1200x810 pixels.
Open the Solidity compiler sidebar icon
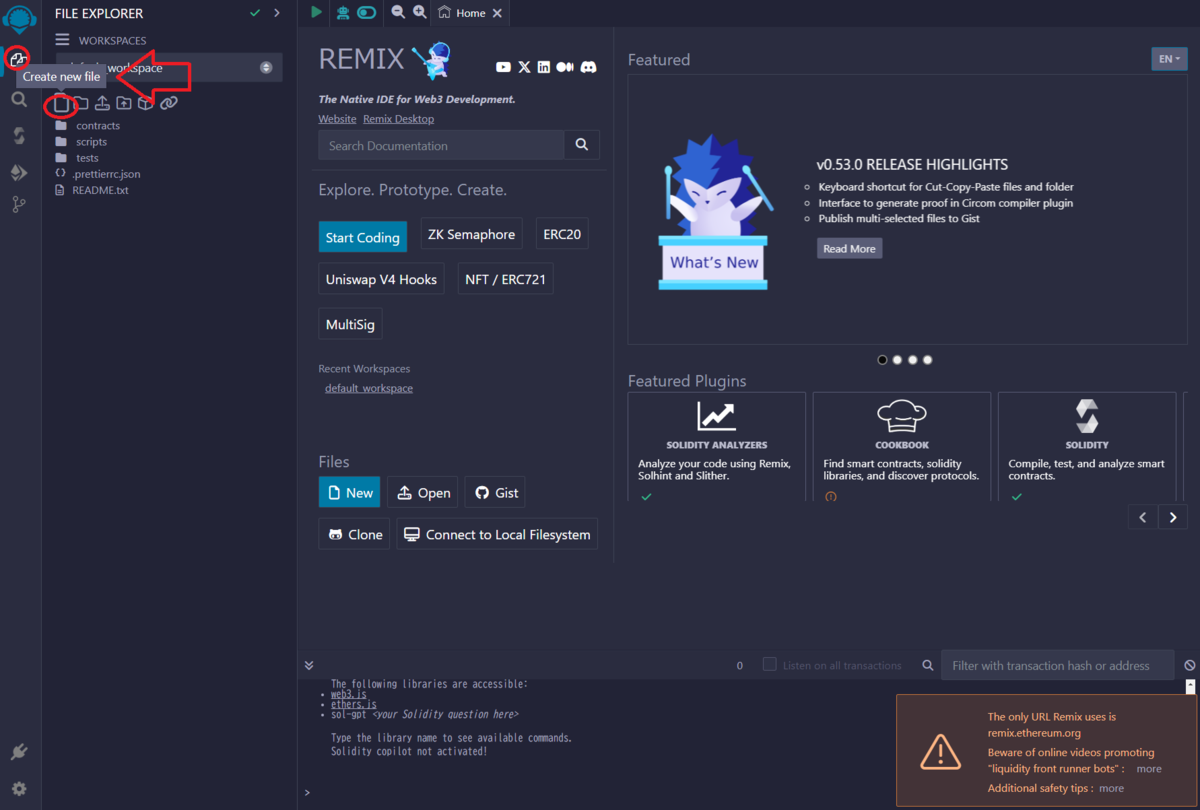(19, 136)
